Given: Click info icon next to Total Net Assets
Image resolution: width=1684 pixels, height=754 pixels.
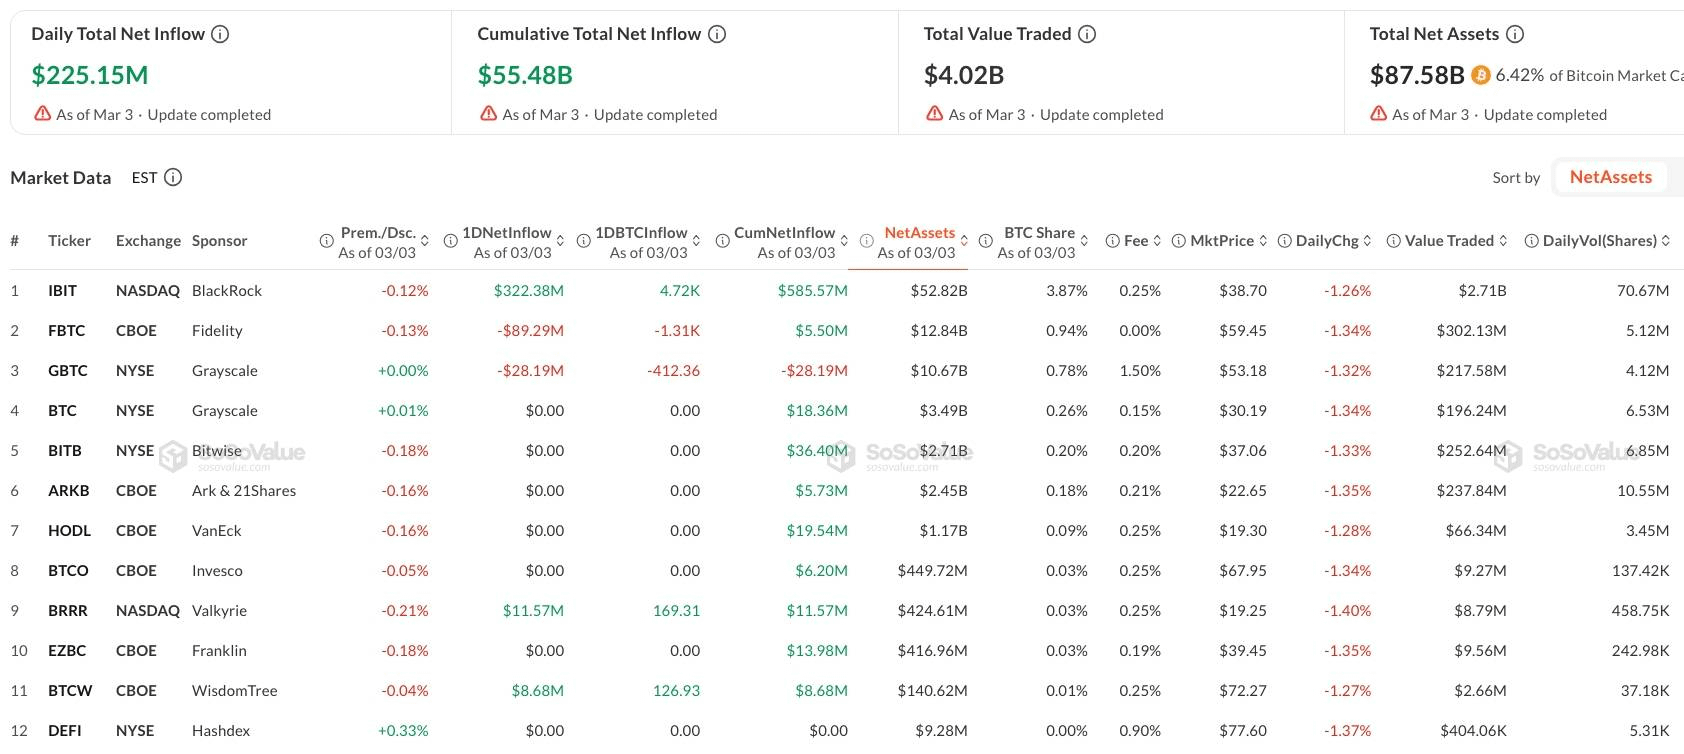Looking at the screenshot, I should [1515, 34].
